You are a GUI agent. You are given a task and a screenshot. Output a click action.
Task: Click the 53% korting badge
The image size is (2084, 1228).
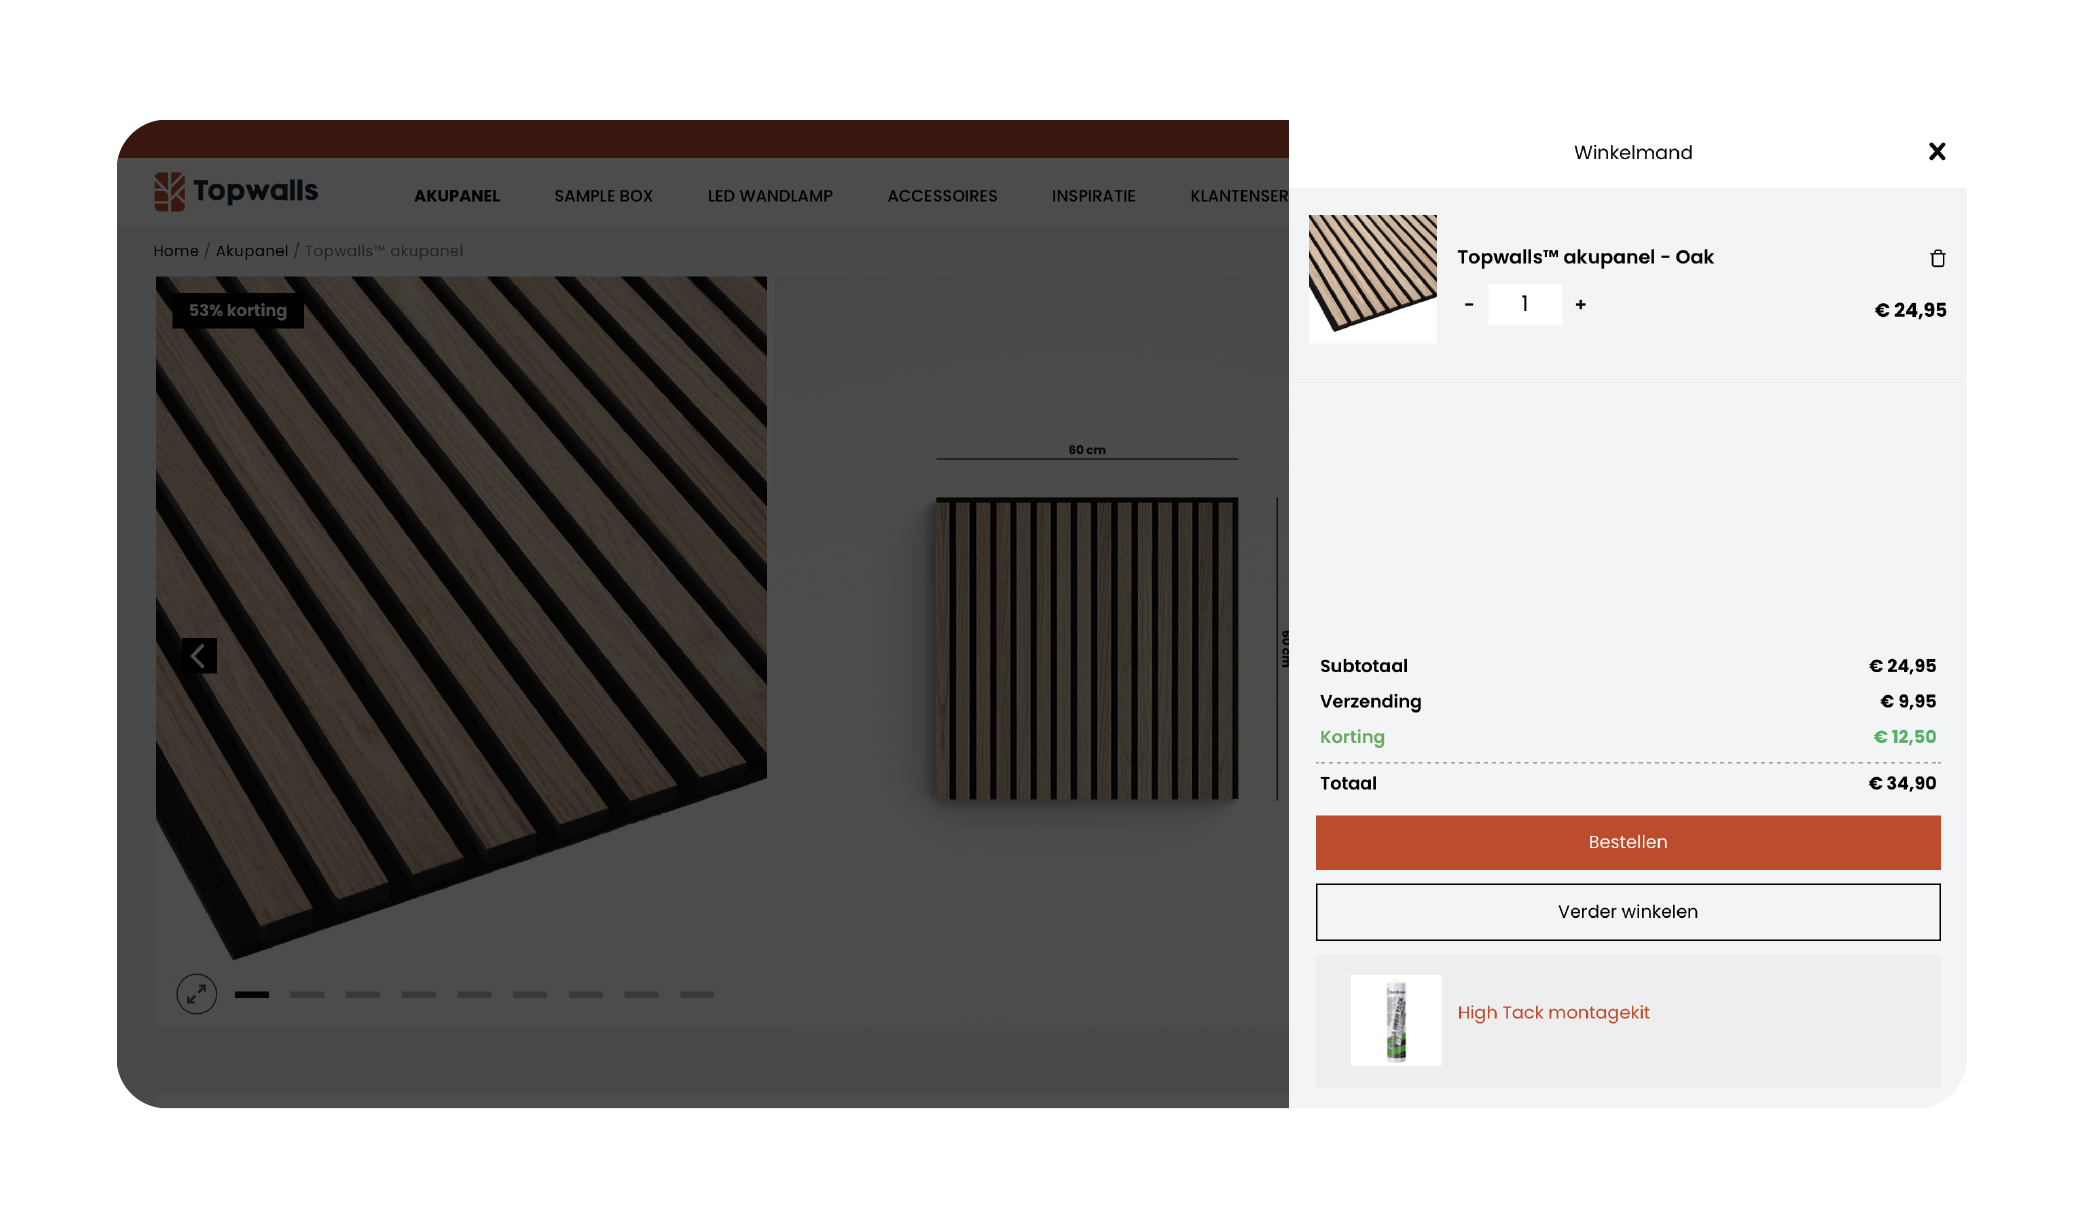point(238,310)
